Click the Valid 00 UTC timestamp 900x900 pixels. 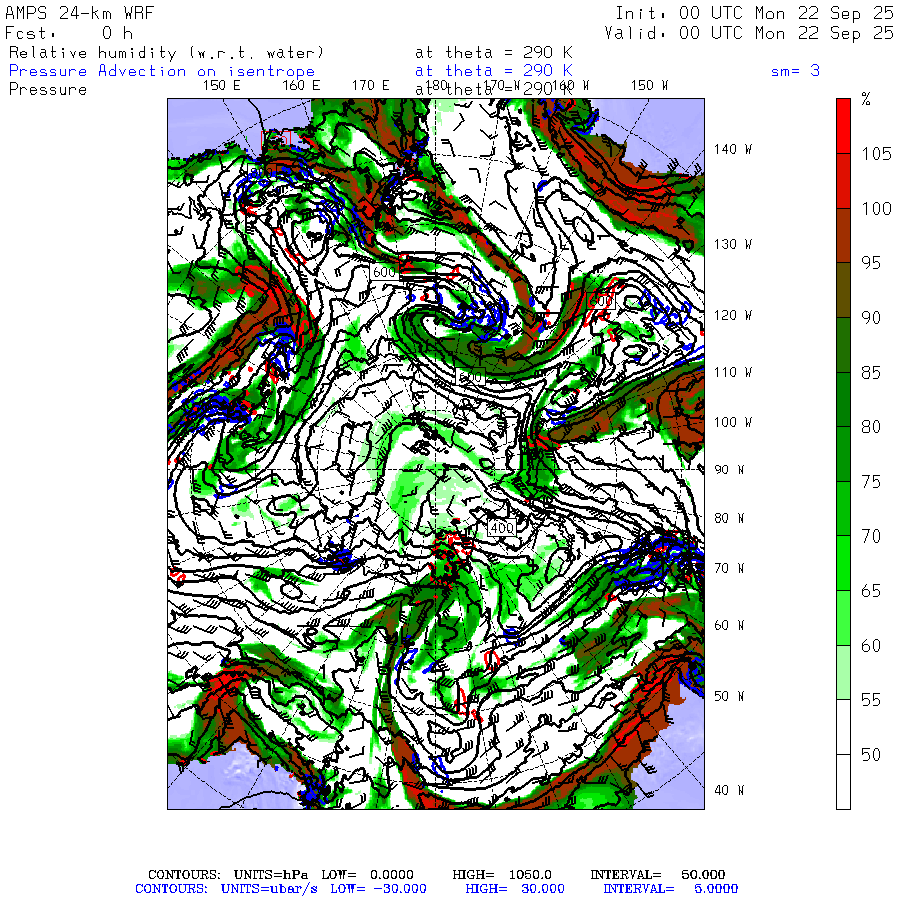tap(749, 33)
